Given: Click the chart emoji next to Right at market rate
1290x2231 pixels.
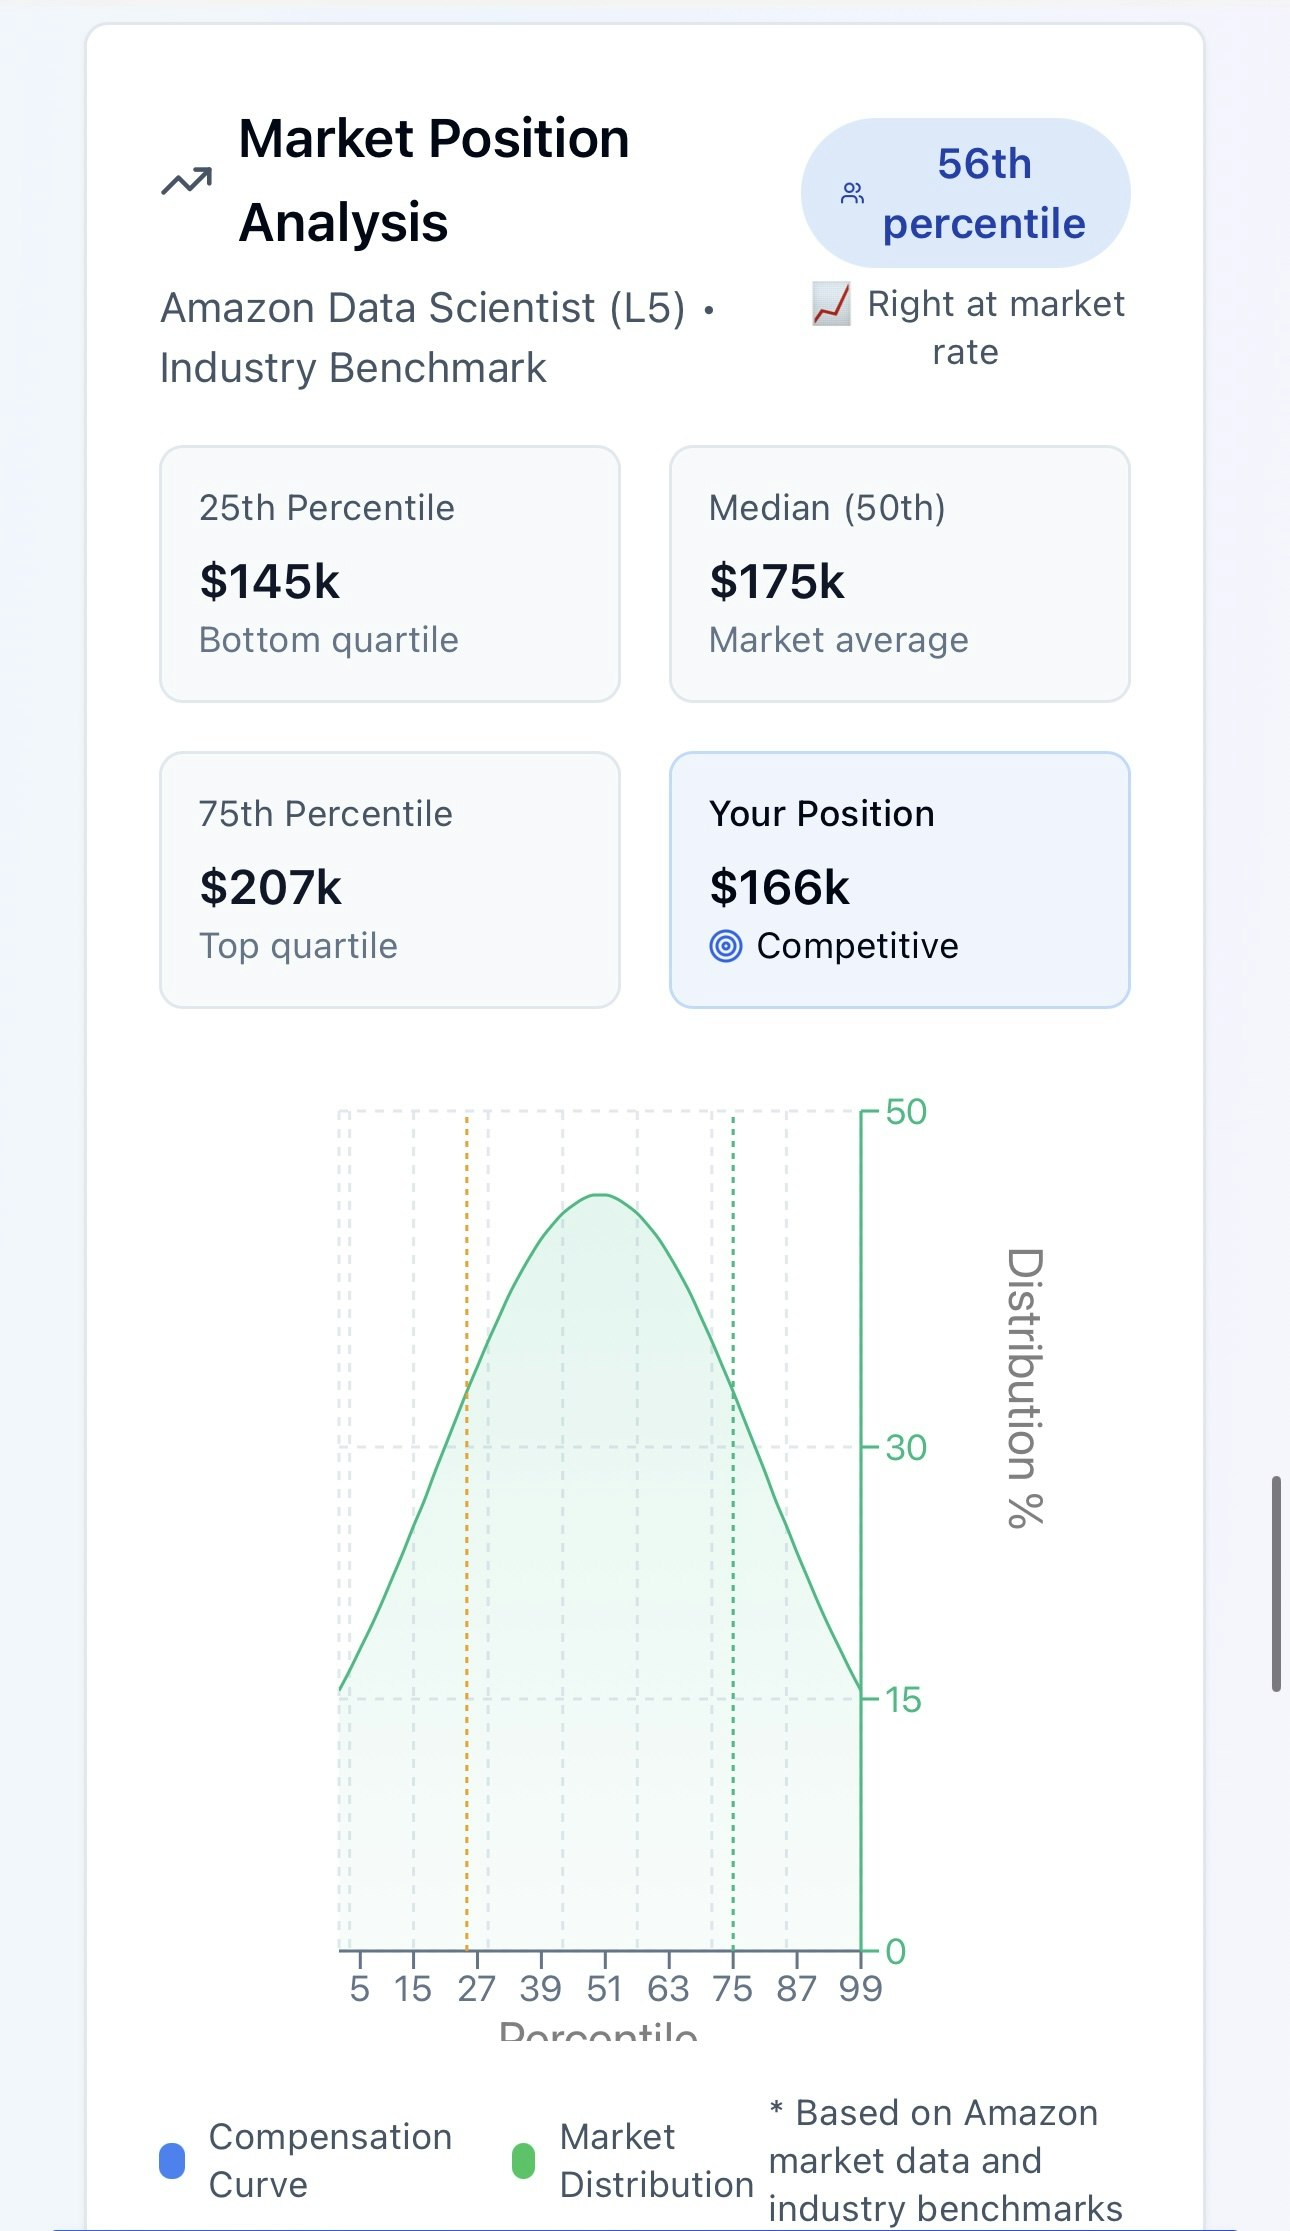Looking at the screenshot, I should pyautogui.click(x=831, y=304).
